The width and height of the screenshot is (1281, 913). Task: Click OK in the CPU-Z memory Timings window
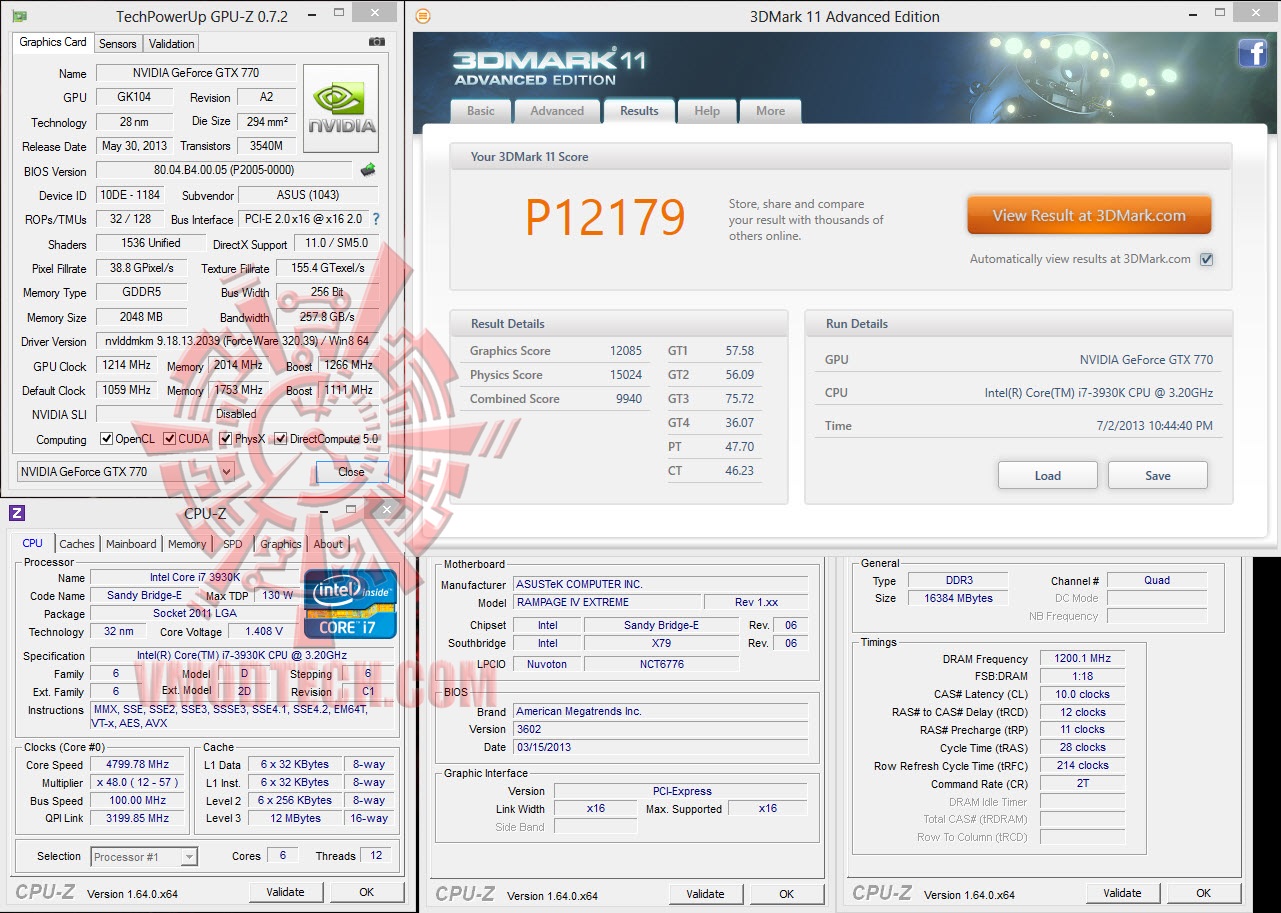(x=1204, y=893)
